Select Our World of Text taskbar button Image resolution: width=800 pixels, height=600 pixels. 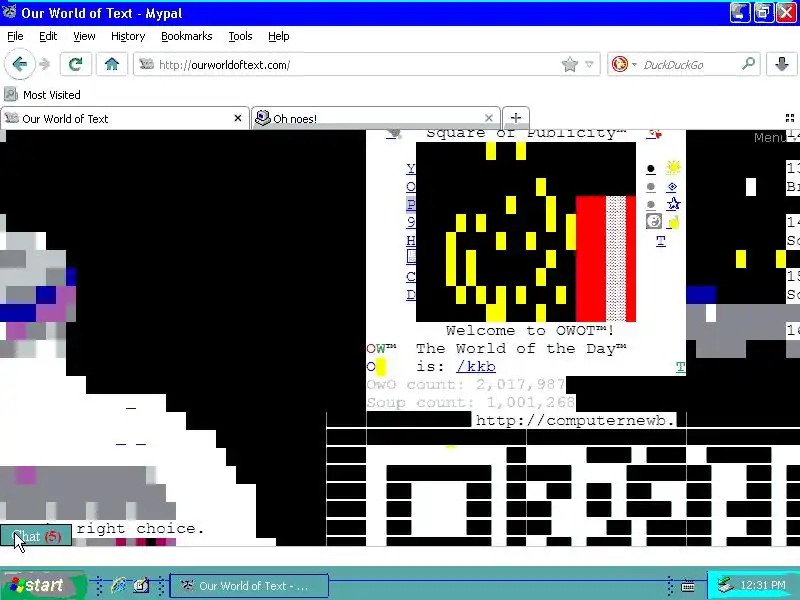[249, 586]
